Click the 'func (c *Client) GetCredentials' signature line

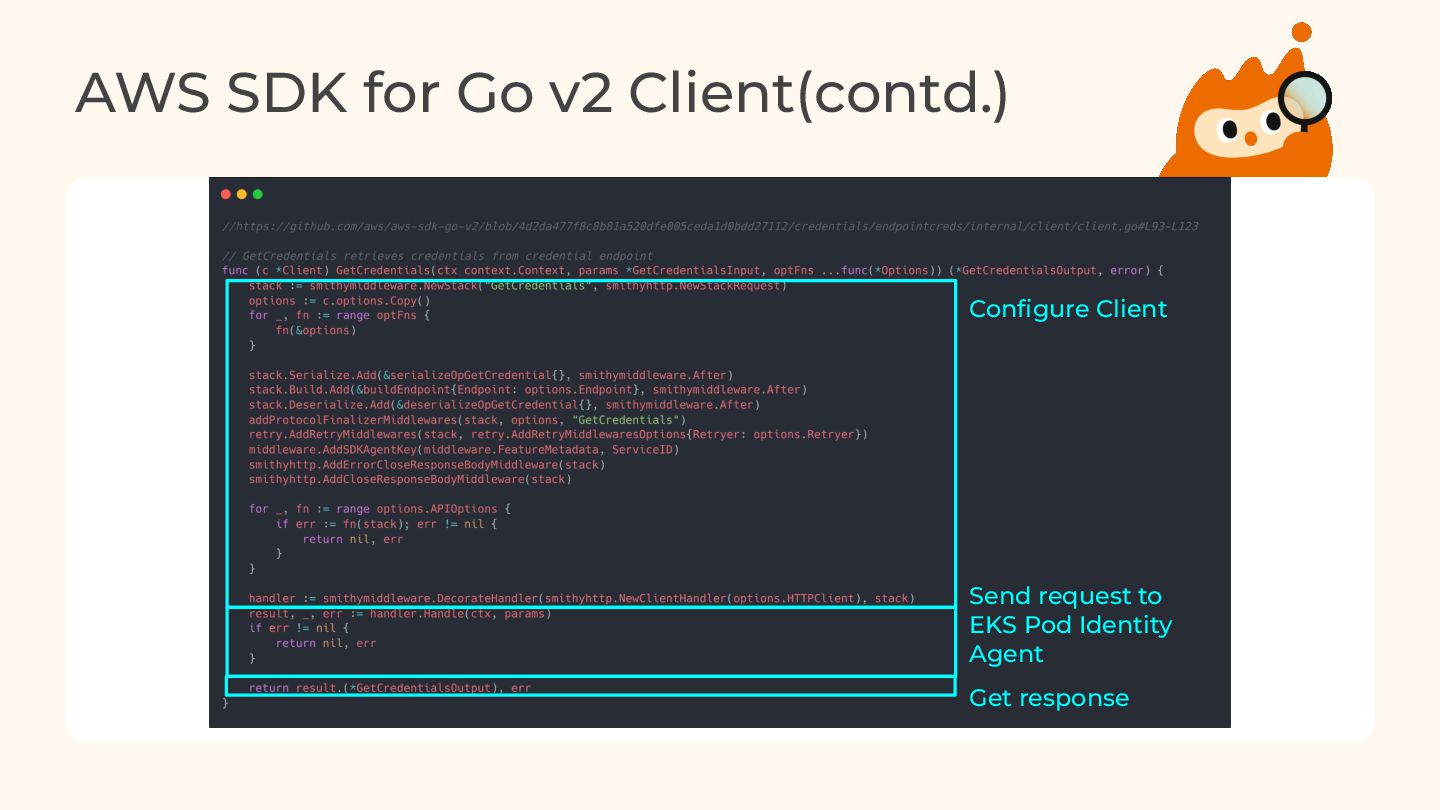click(693, 271)
